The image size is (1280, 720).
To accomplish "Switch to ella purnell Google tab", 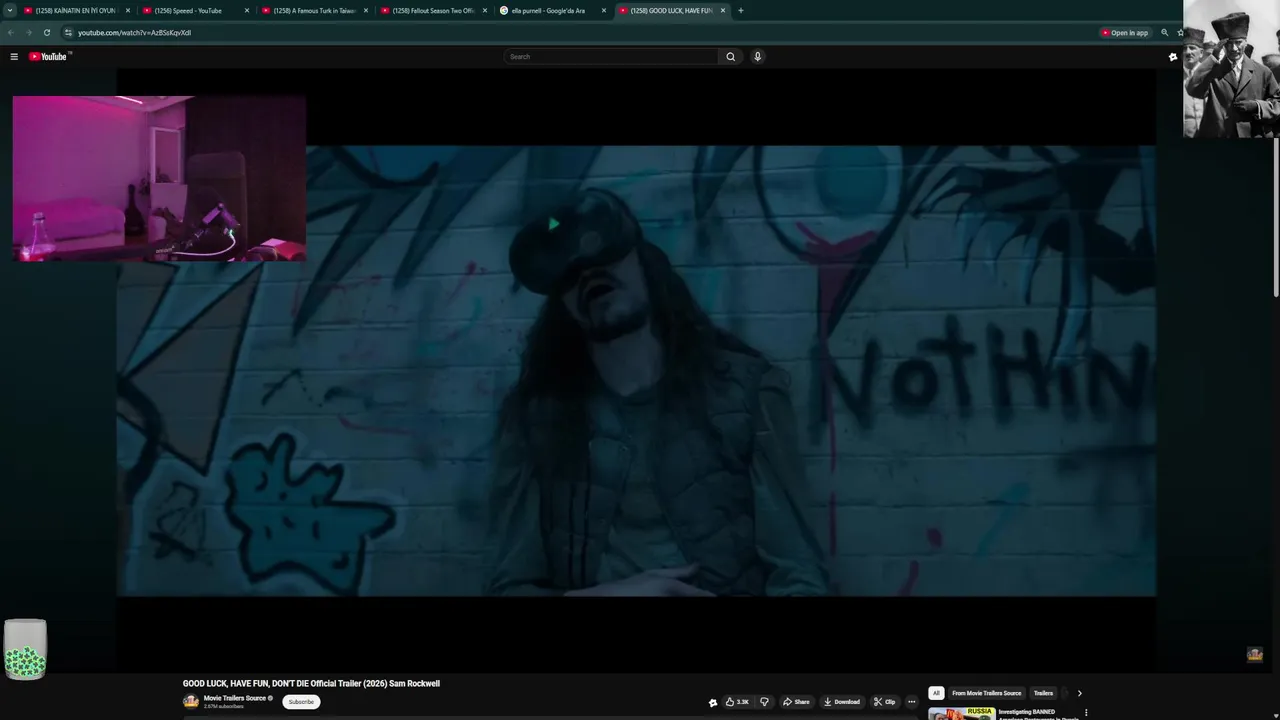I will [x=550, y=11].
